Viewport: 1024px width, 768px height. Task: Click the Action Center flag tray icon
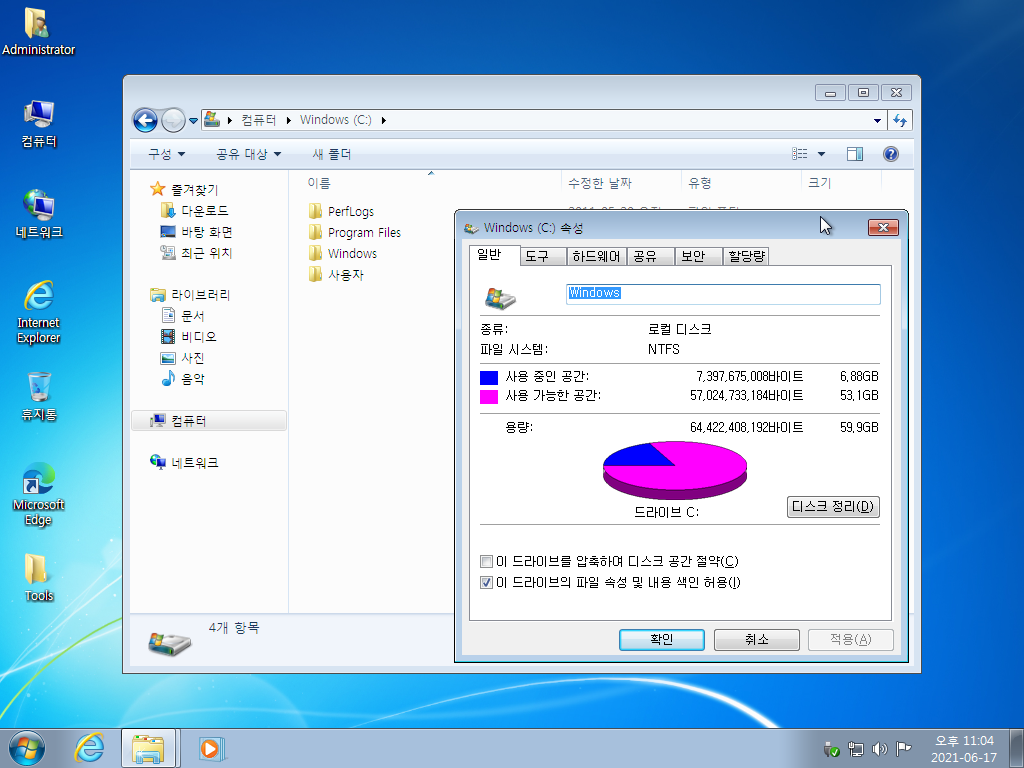click(903, 749)
